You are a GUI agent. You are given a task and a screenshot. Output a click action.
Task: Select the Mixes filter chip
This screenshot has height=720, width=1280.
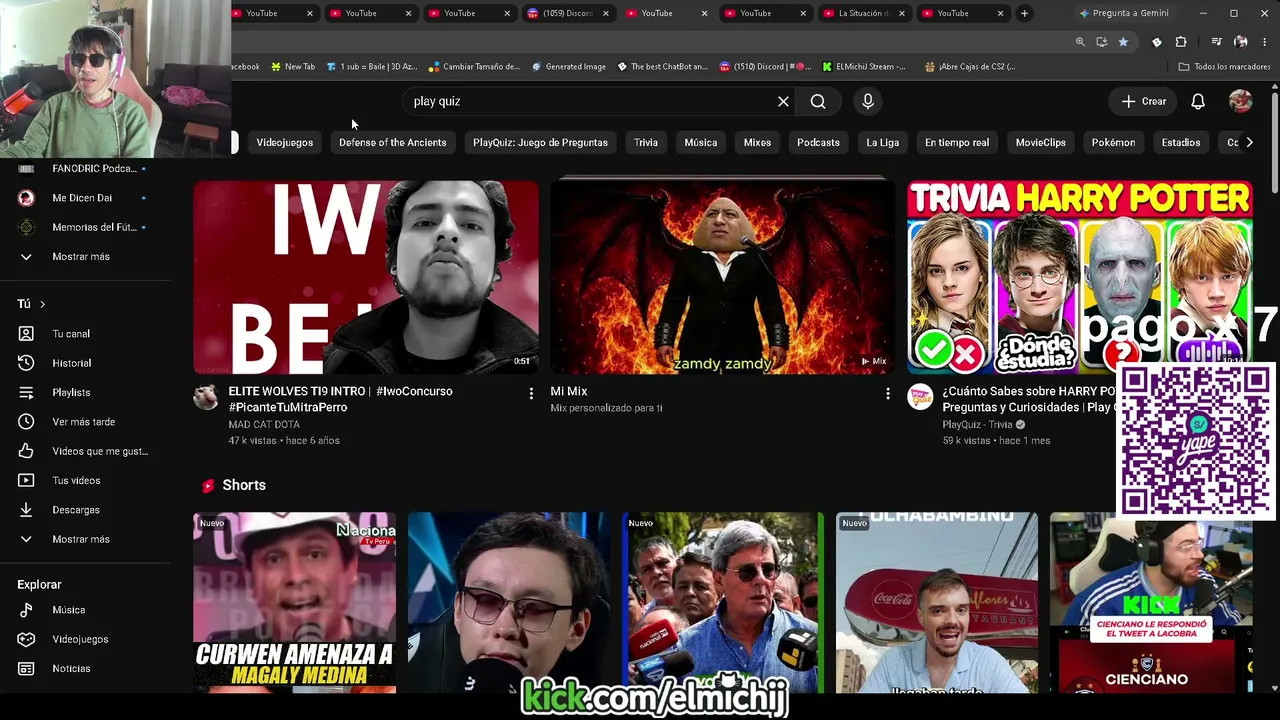click(x=757, y=142)
